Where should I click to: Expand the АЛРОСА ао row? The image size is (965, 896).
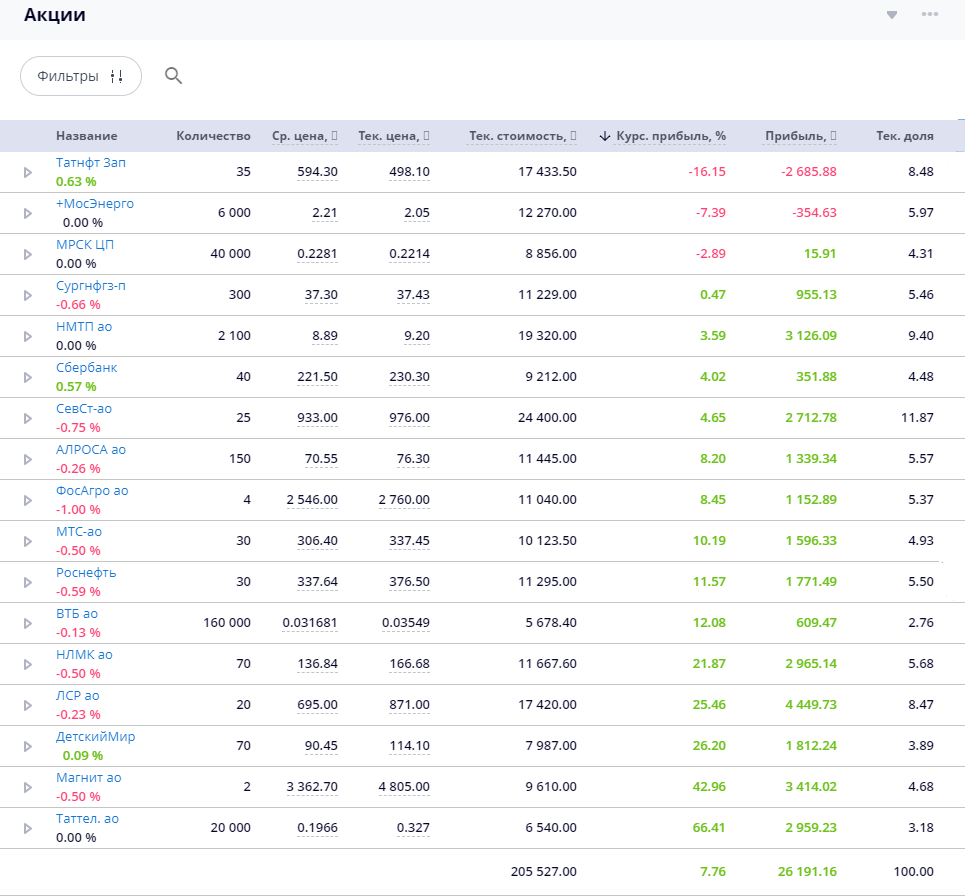(28, 460)
